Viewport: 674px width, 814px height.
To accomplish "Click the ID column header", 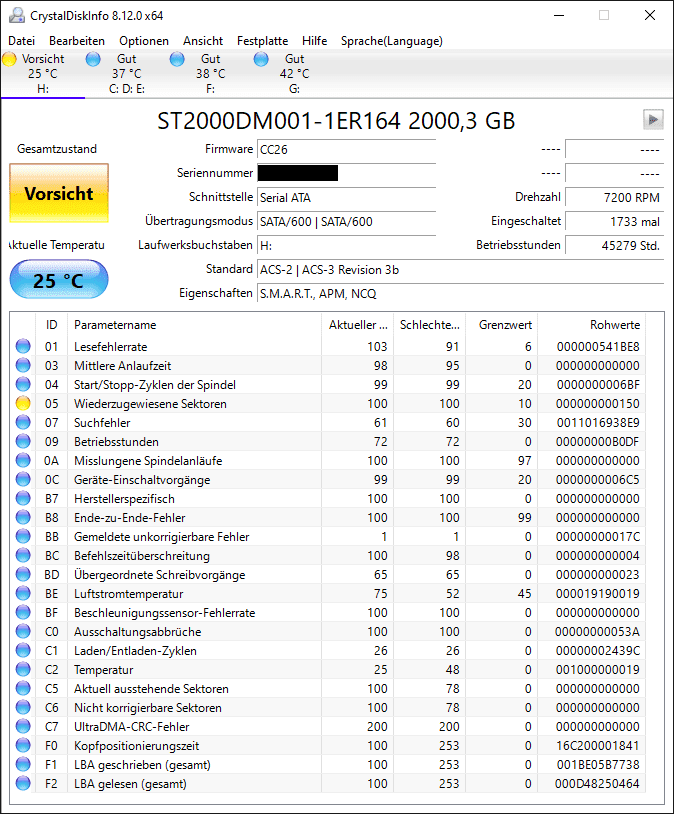I will tap(51, 325).
